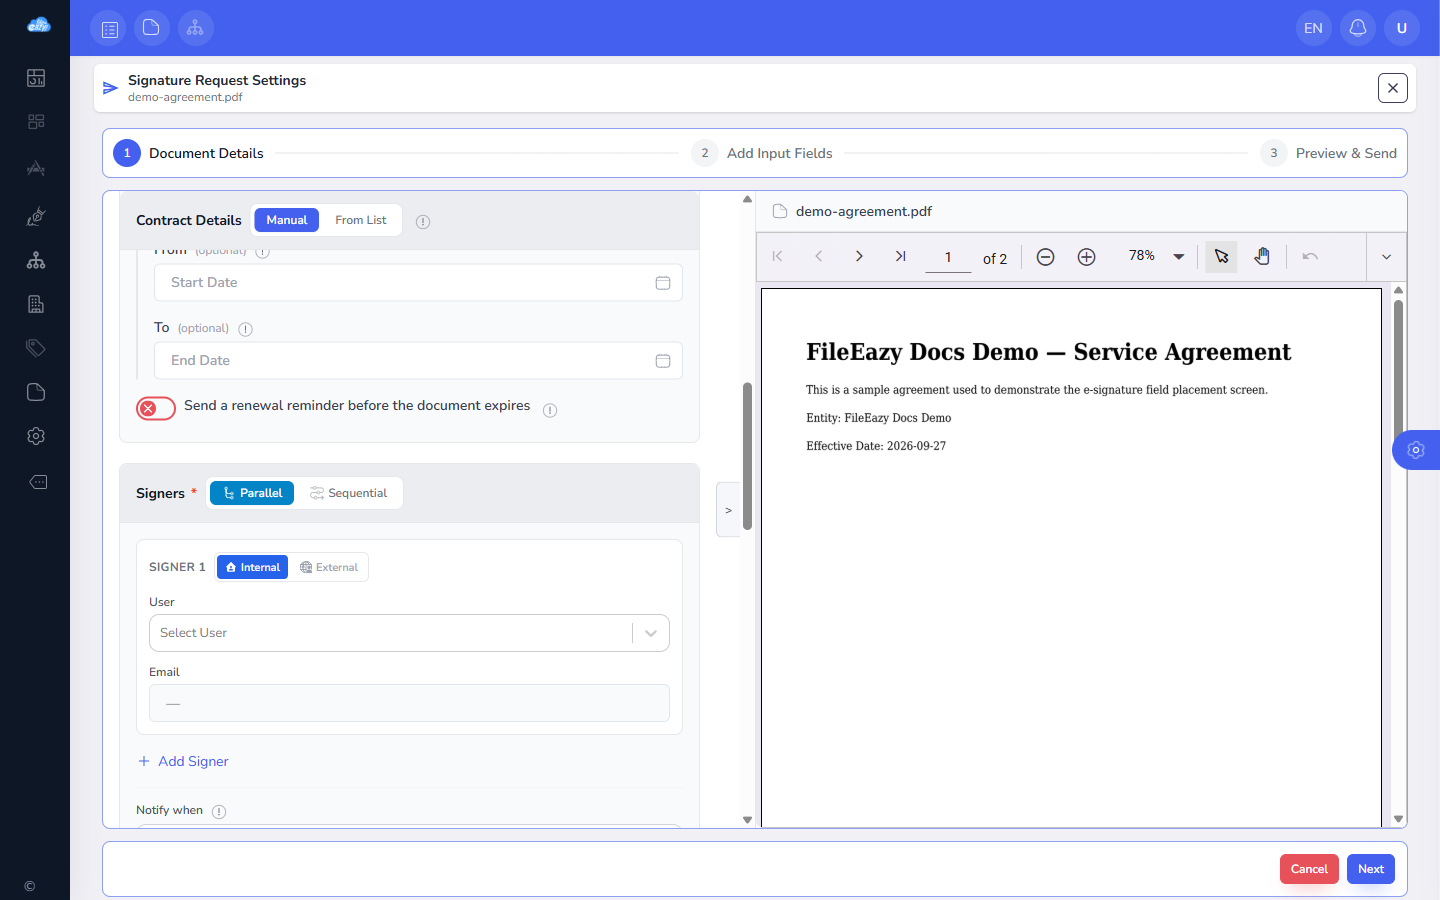Open the list view icon in top bar
Image resolution: width=1440 pixels, height=900 pixels.
(109, 29)
